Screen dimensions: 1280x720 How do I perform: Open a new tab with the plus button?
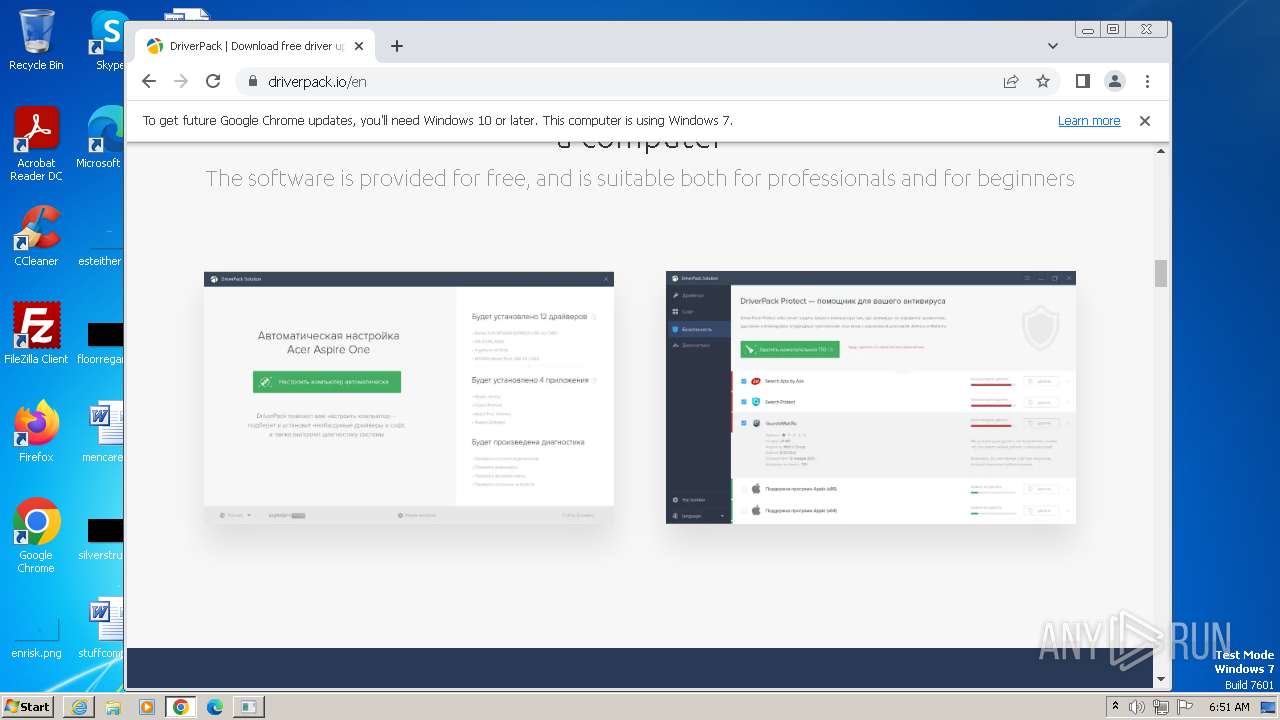[x=397, y=46]
